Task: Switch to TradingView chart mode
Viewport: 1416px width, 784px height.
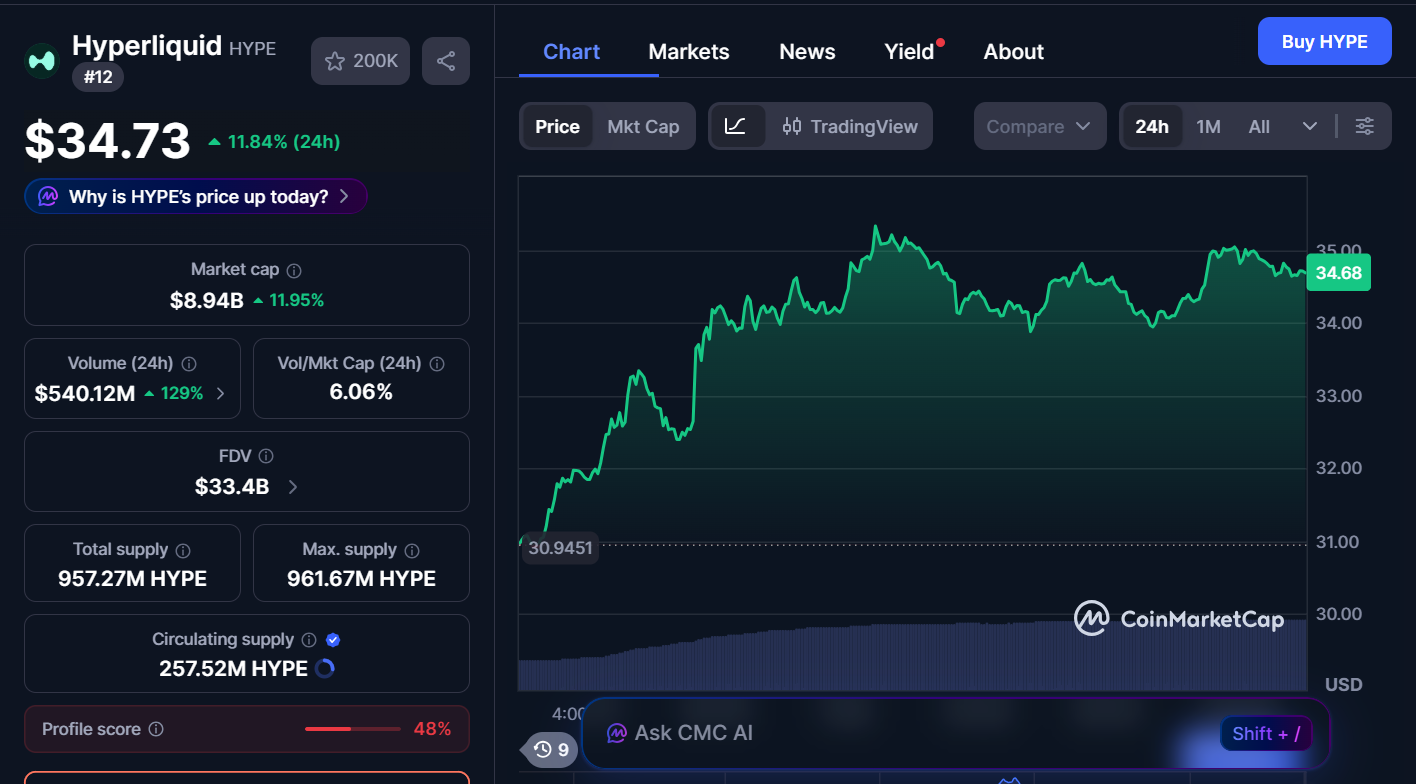Action: [850, 126]
